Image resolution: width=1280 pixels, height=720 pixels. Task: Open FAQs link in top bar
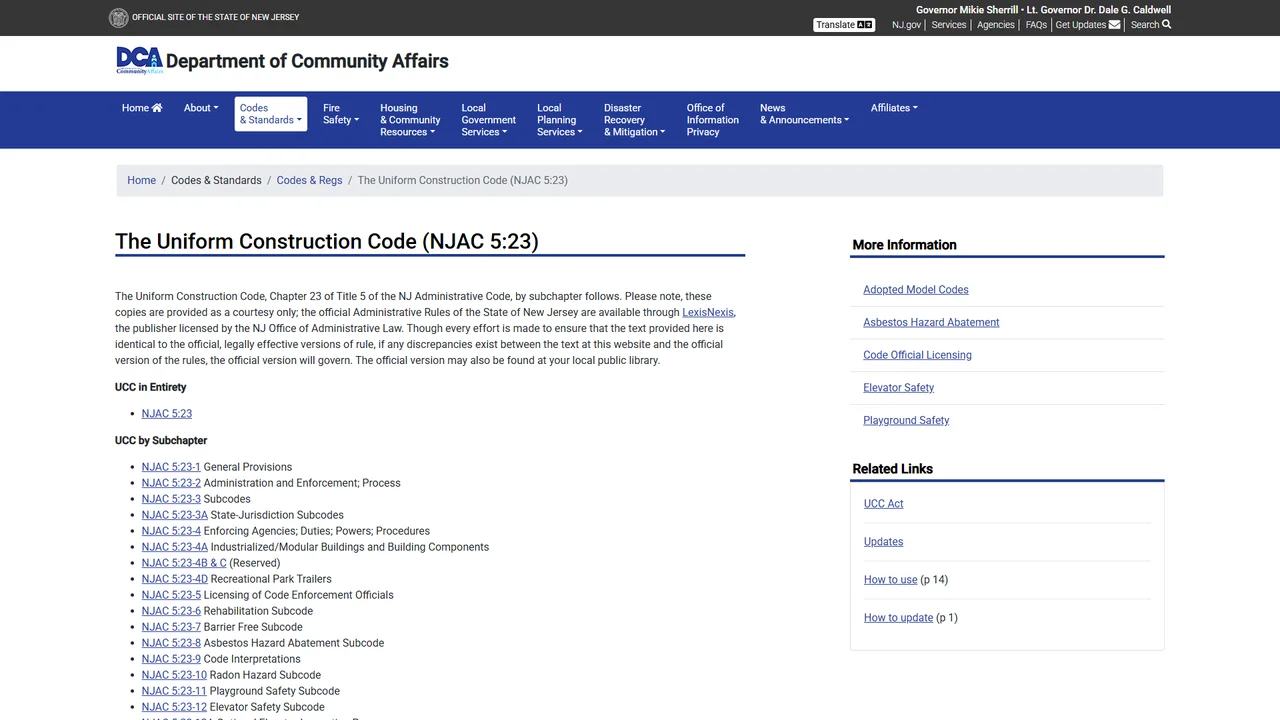pos(1036,25)
